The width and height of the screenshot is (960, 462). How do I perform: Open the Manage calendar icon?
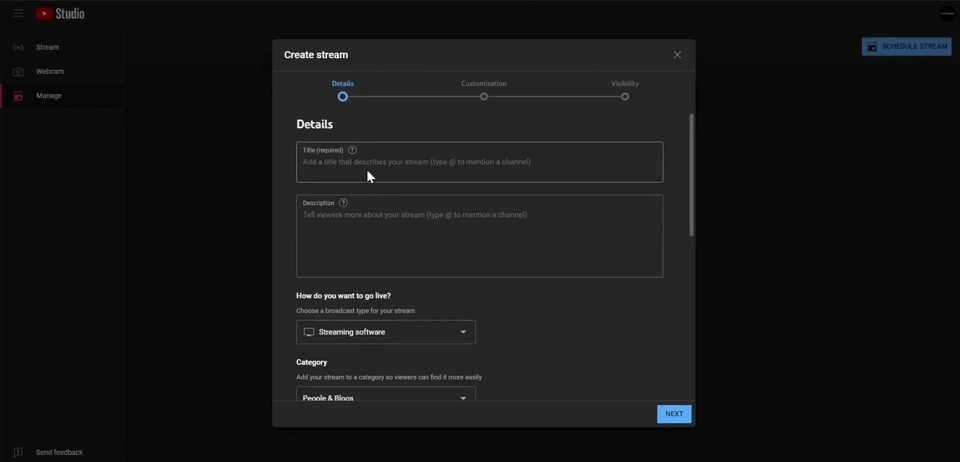click(x=18, y=96)
